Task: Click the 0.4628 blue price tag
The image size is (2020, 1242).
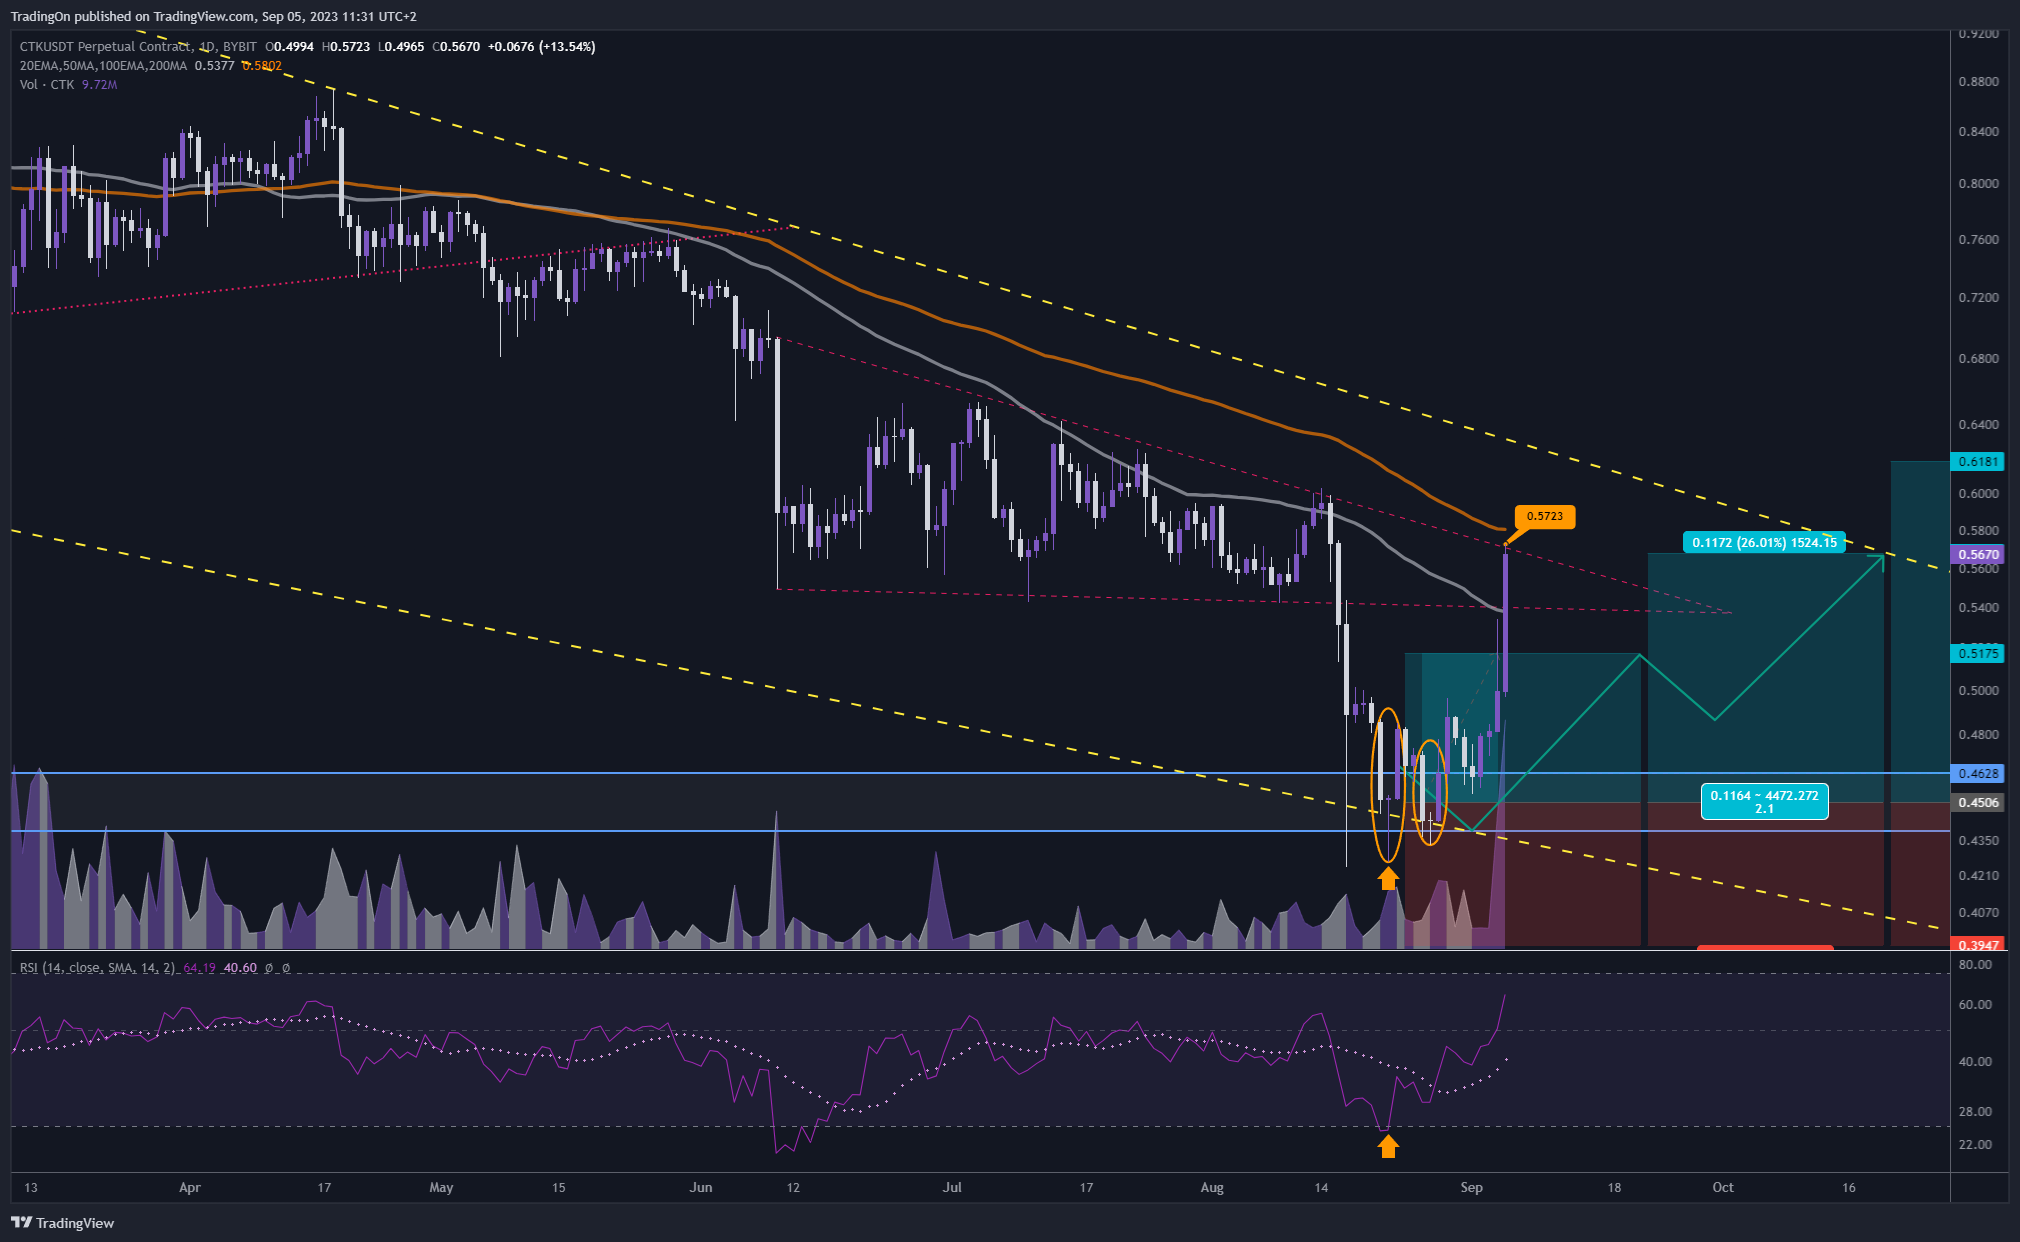Action: (x=1978, y=773)
